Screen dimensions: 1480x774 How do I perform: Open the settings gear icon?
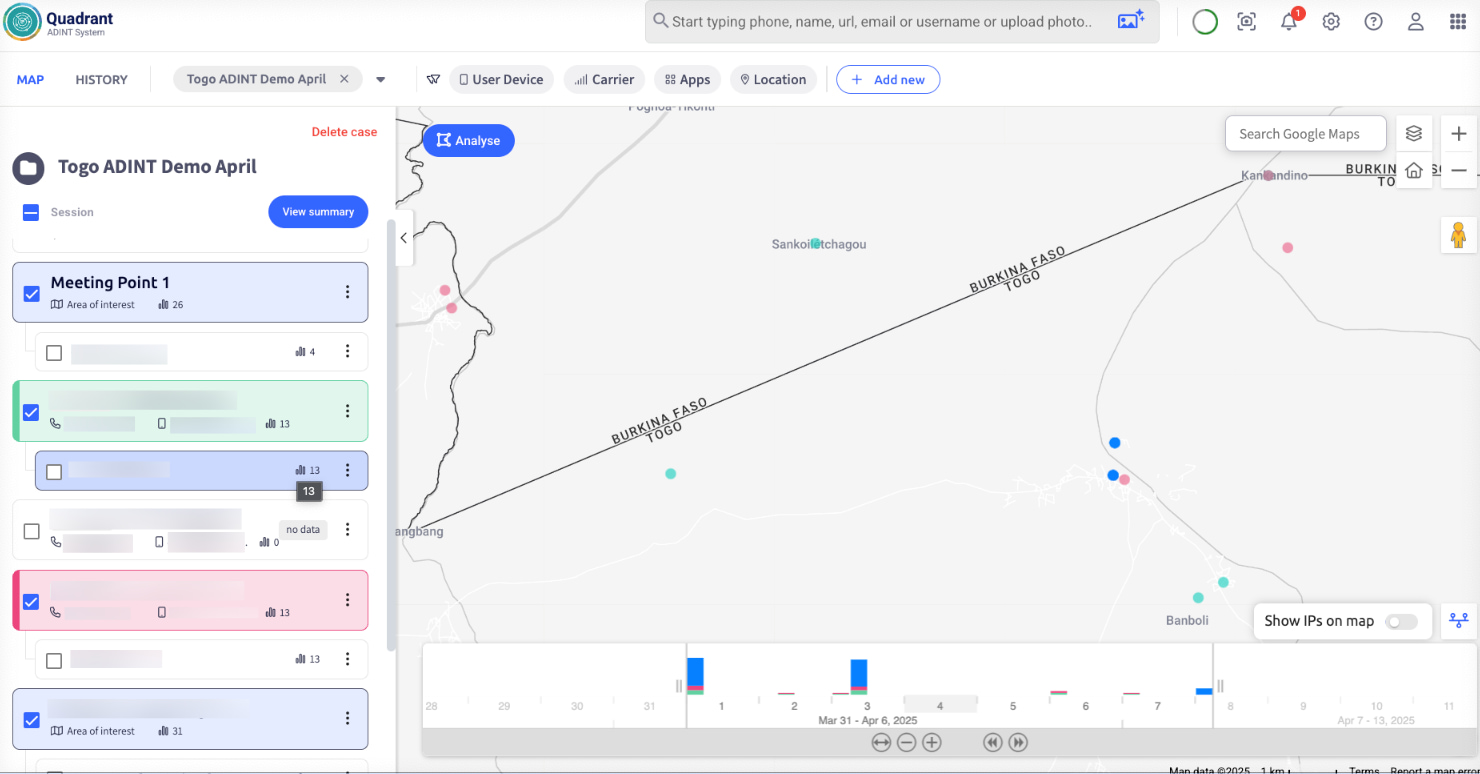click(1331, 22)
